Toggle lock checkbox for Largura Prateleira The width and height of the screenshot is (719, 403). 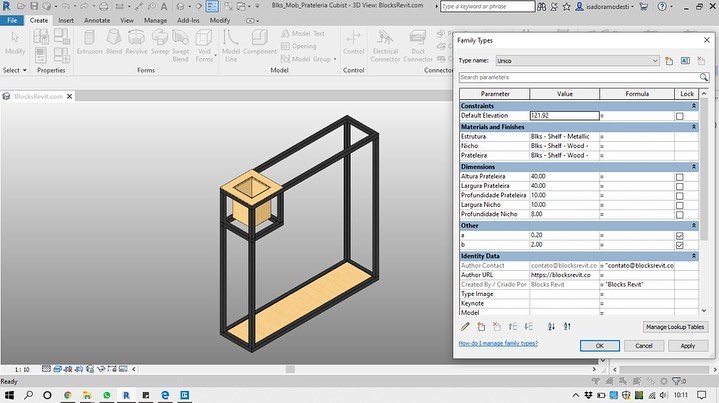click(680, 186)
